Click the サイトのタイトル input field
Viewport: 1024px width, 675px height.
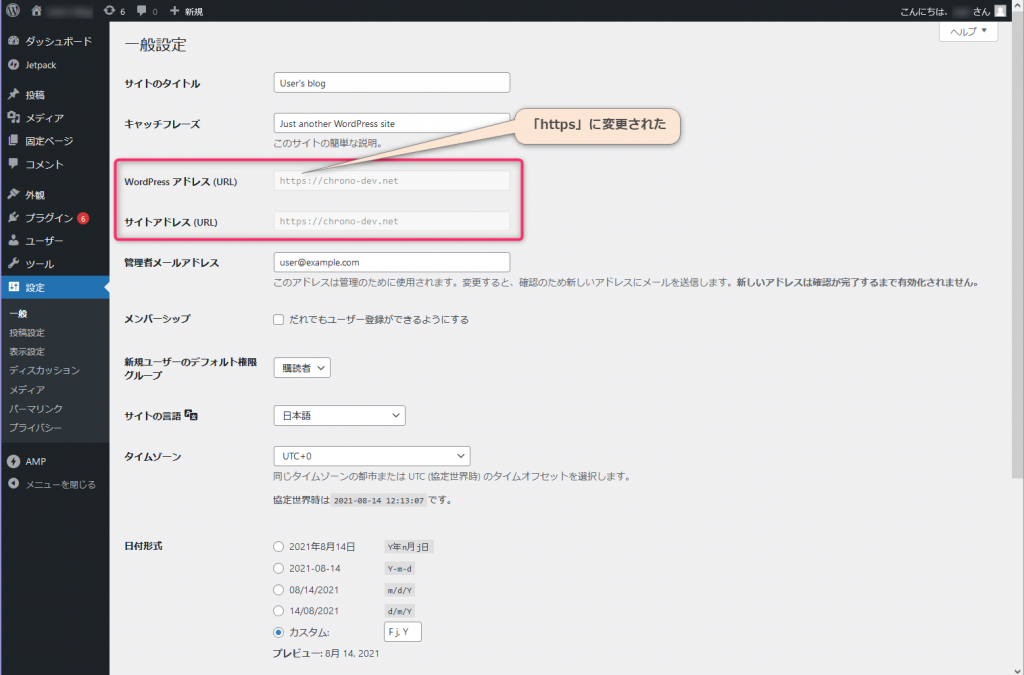(391, 83)
